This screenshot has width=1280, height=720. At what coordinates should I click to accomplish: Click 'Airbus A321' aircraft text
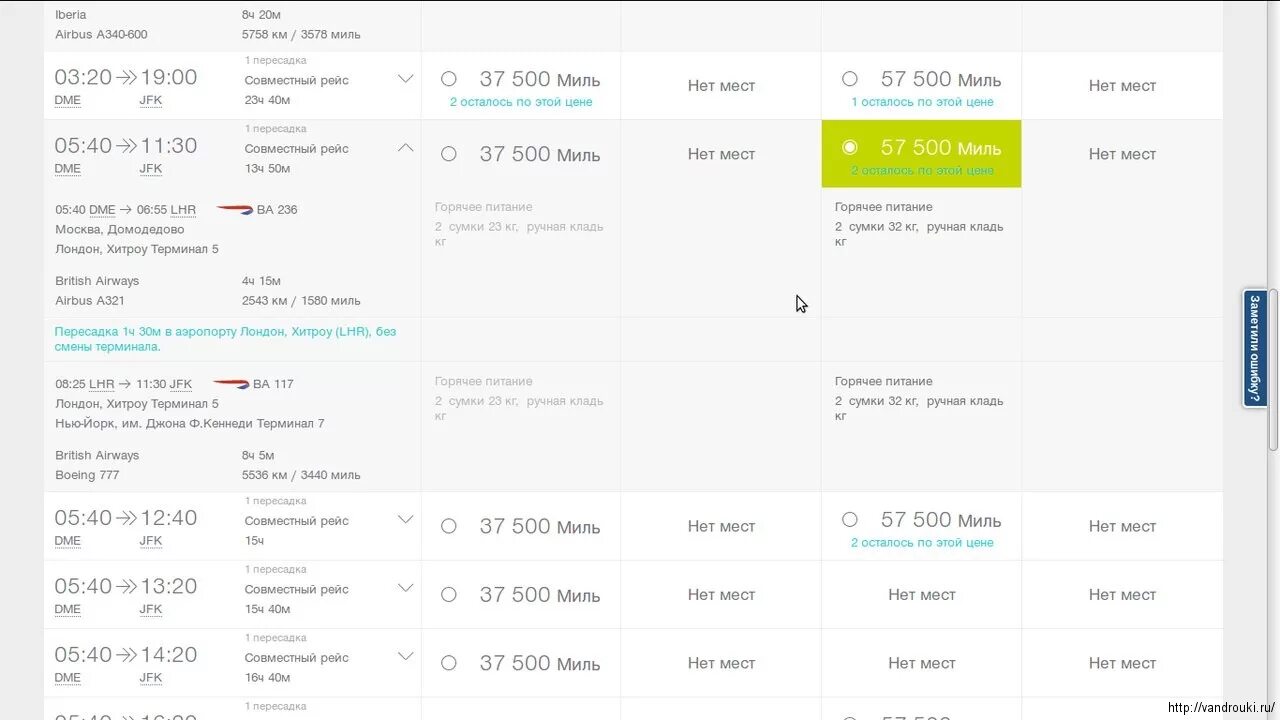click(90, 300)
